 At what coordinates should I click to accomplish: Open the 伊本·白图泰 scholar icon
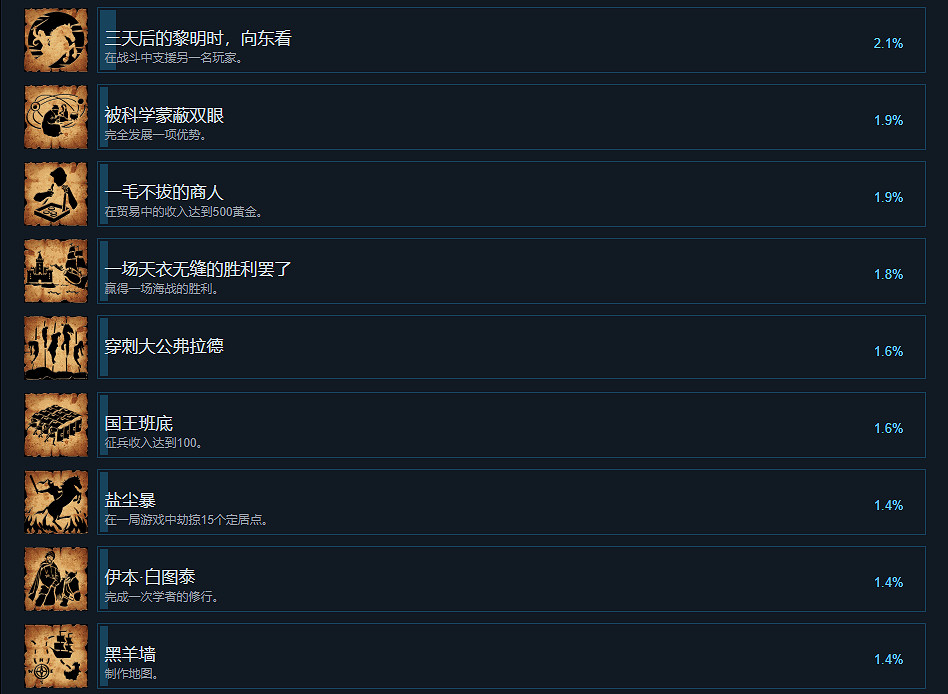point(56,579)
